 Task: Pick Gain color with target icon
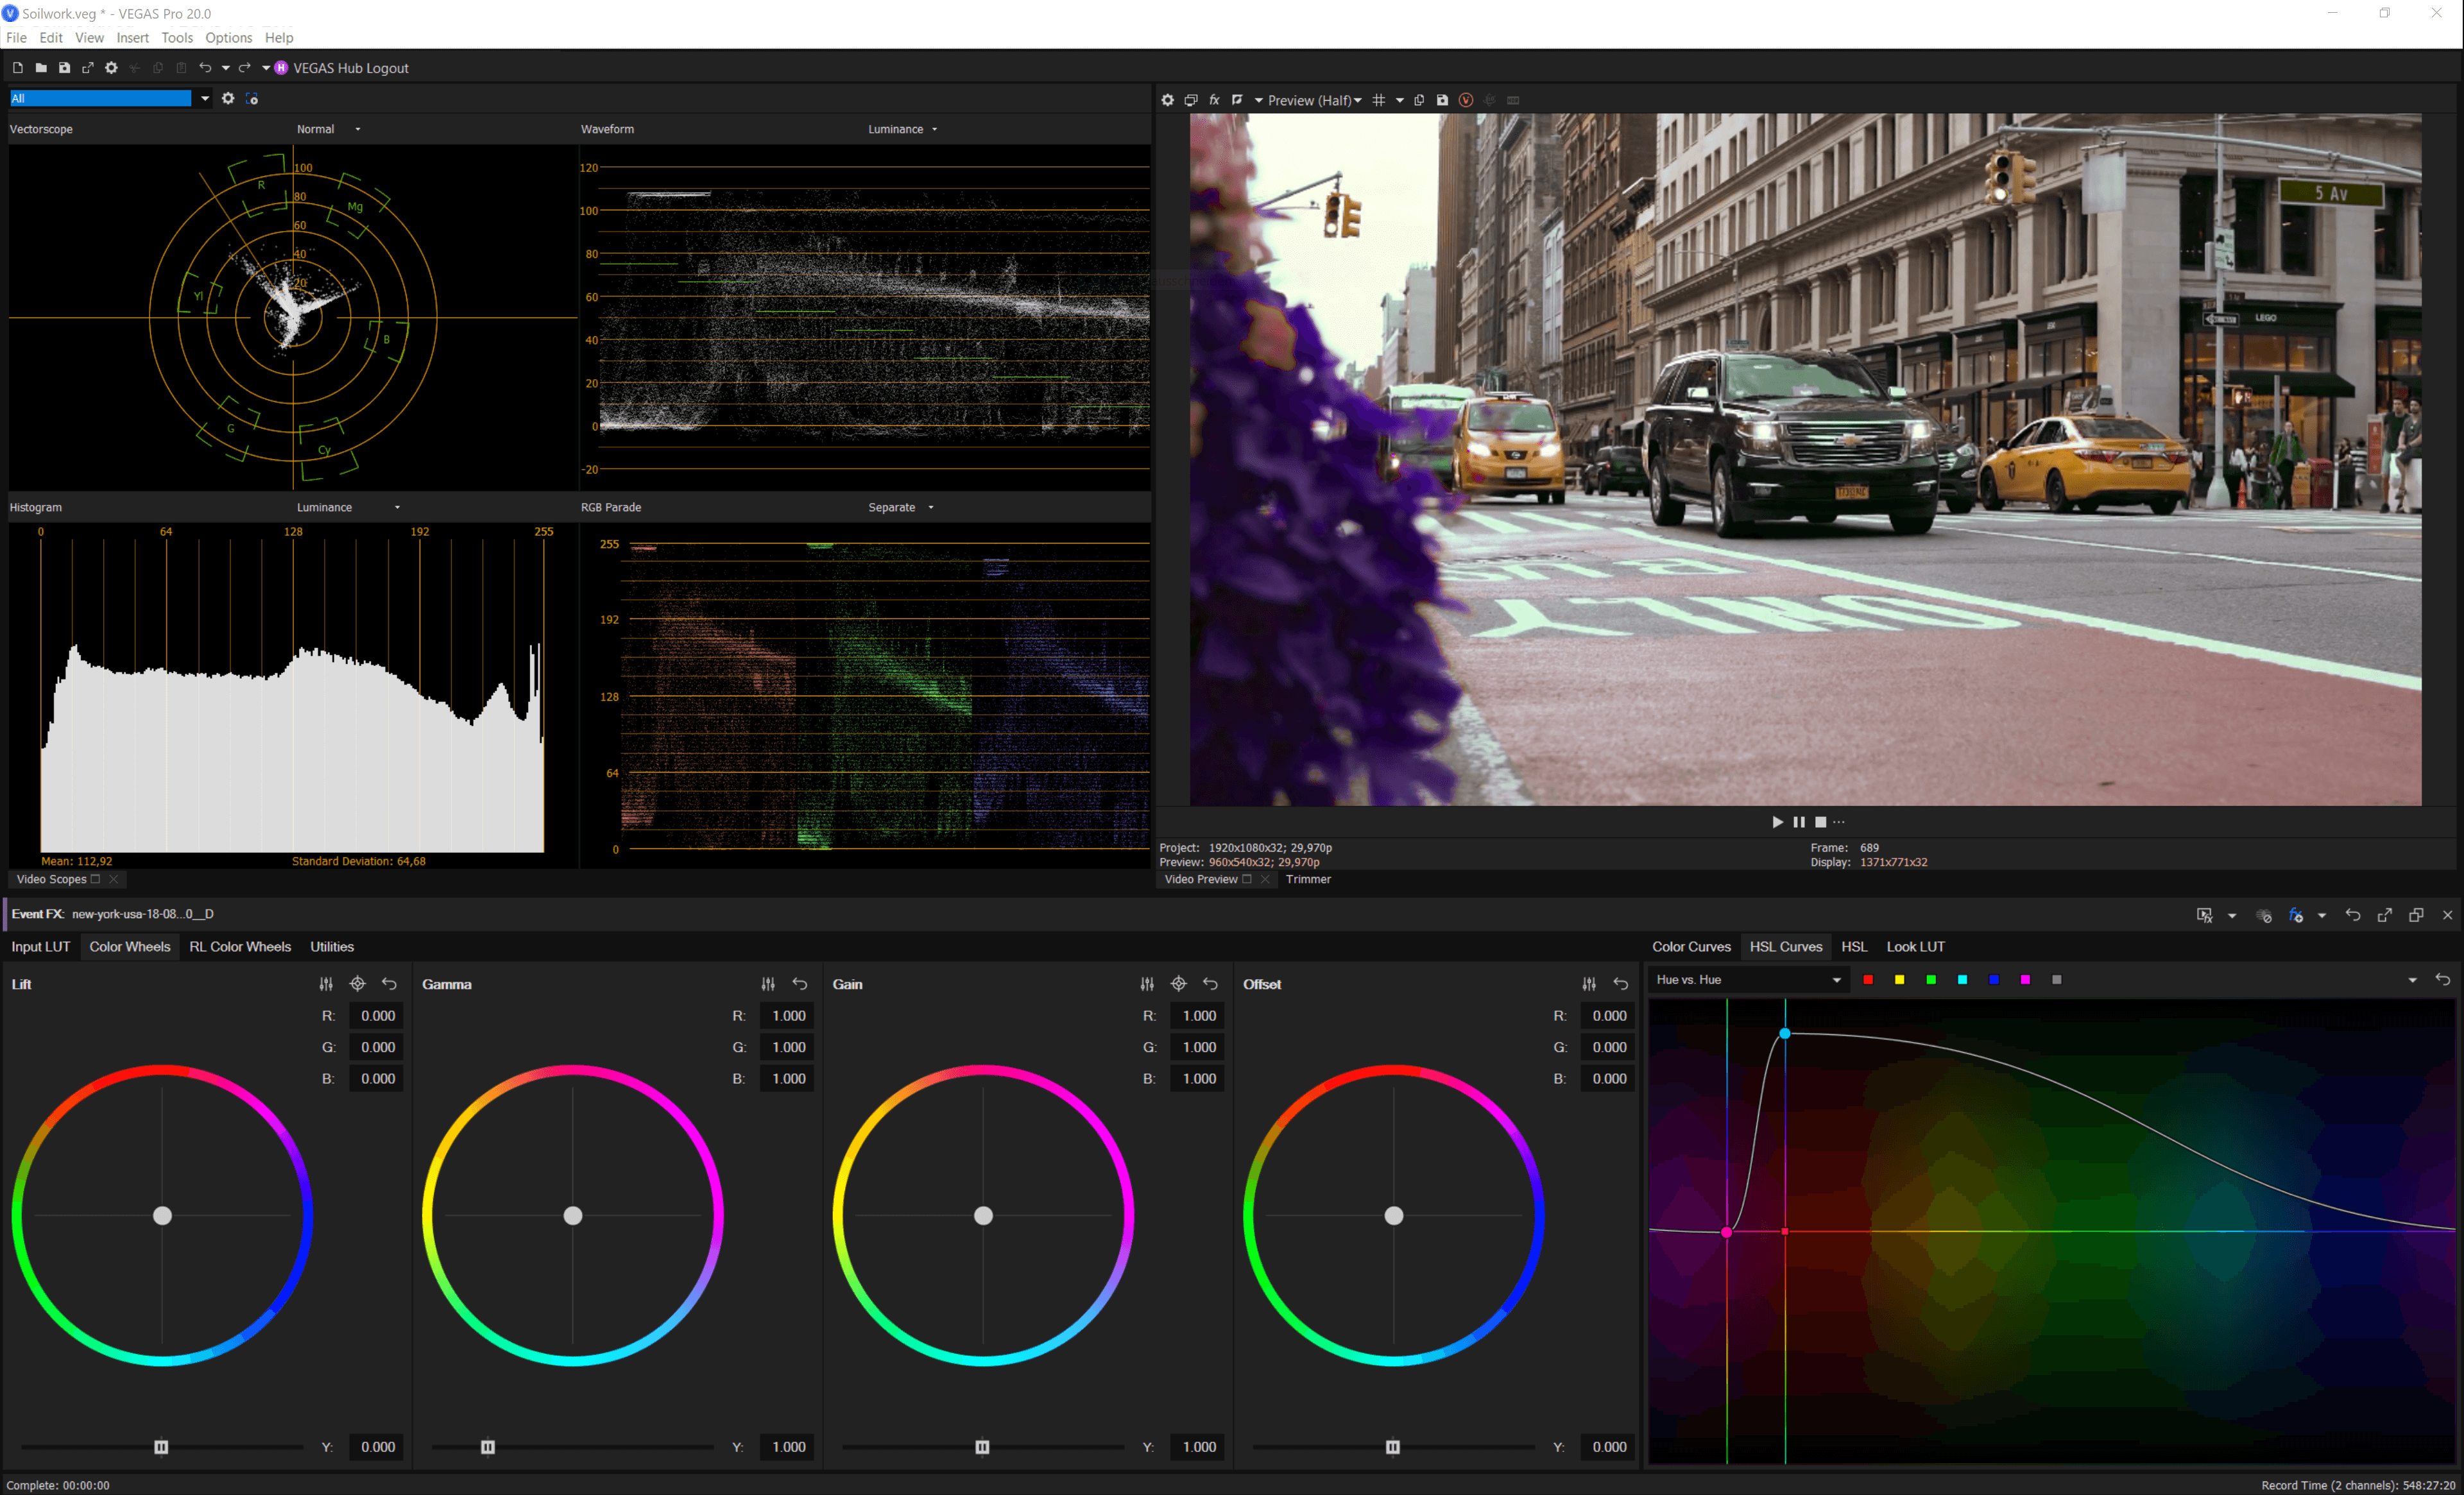(x=1179, y=984)
